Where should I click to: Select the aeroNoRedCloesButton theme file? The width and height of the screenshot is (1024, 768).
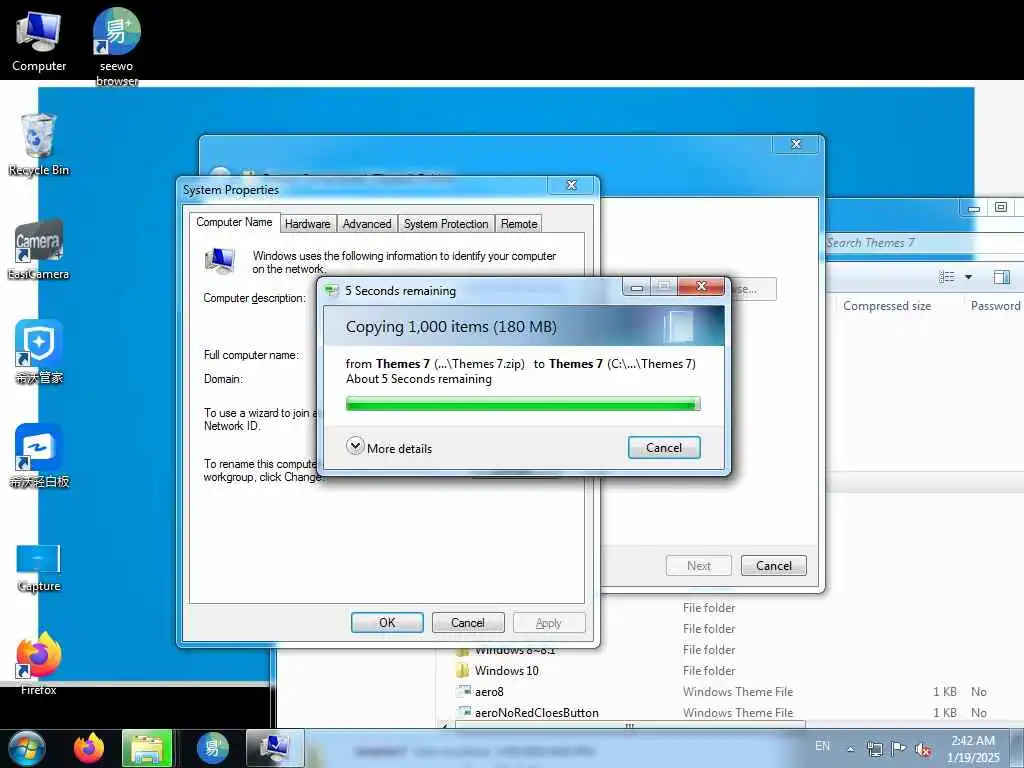537,712
